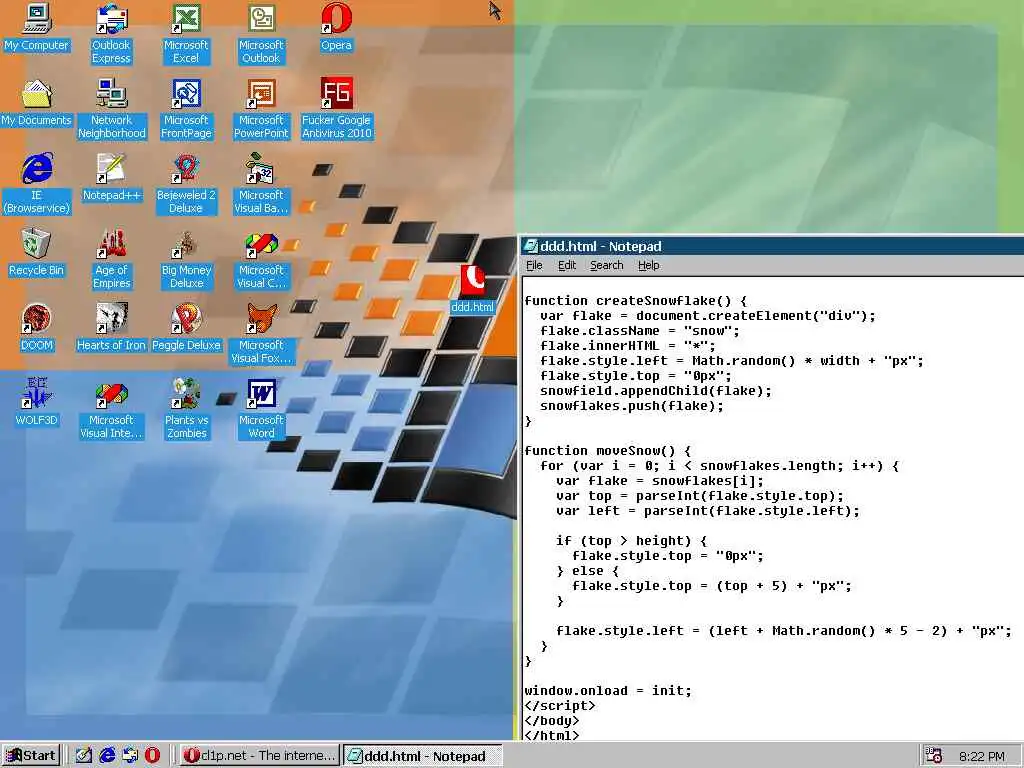The height and width of the screenshot is (768, 1024).
Task: Click the 'var left = parseInt(flake.style.left);' line
Action: coord(708,511)
